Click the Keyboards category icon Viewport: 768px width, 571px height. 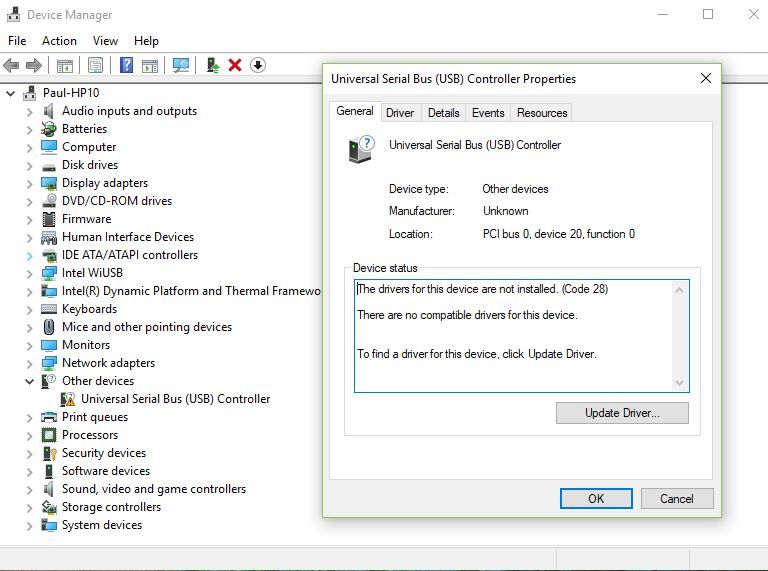pos(48,309)
